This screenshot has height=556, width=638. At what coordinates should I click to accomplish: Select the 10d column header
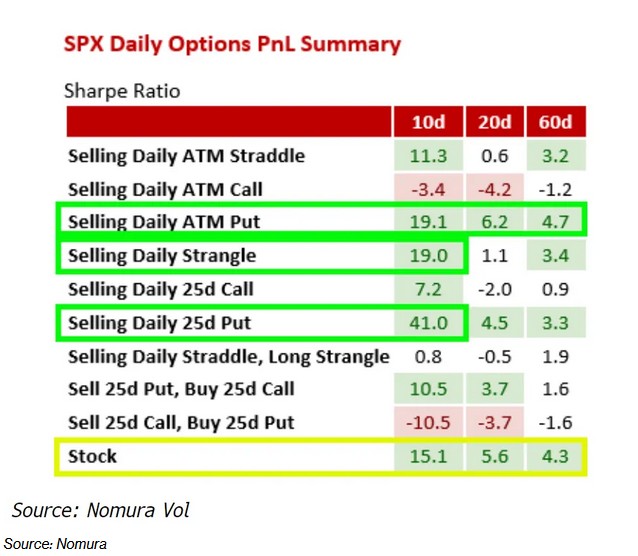(x=428, y=122)
